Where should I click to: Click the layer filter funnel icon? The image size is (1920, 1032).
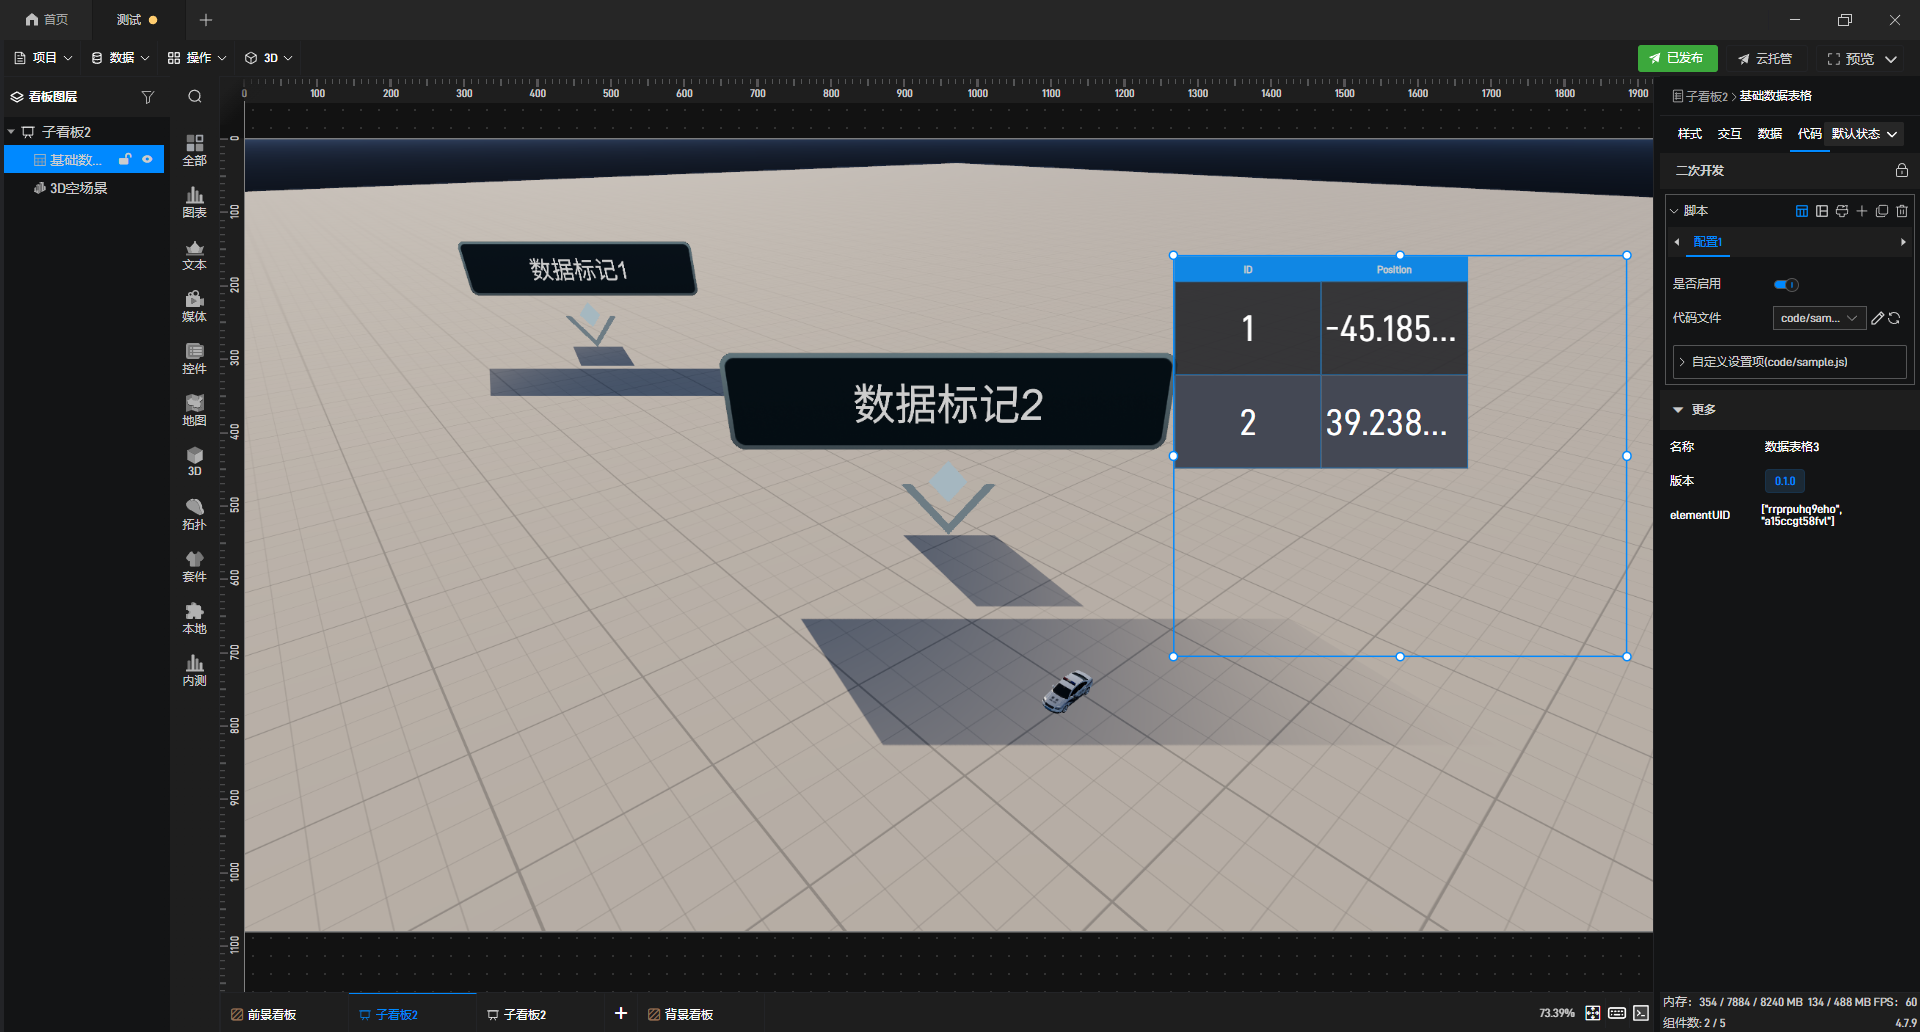tap(148, 97)
